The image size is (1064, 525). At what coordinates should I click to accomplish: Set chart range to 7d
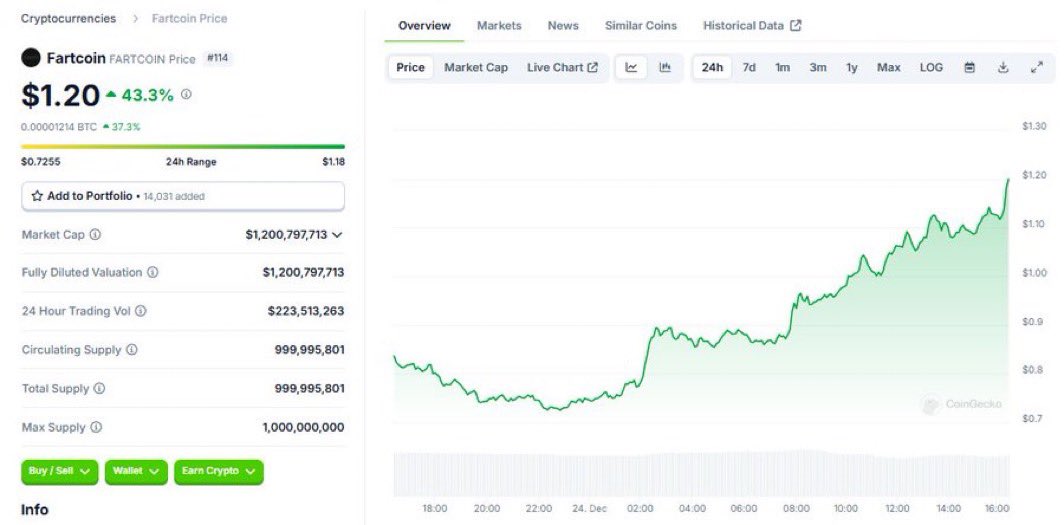(x=748, y=67)
